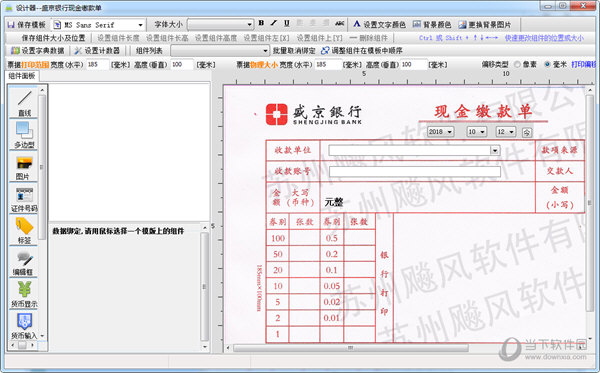Choose the 多边型 polygon tool
600x373 pixels.
[x=24, y=134]
